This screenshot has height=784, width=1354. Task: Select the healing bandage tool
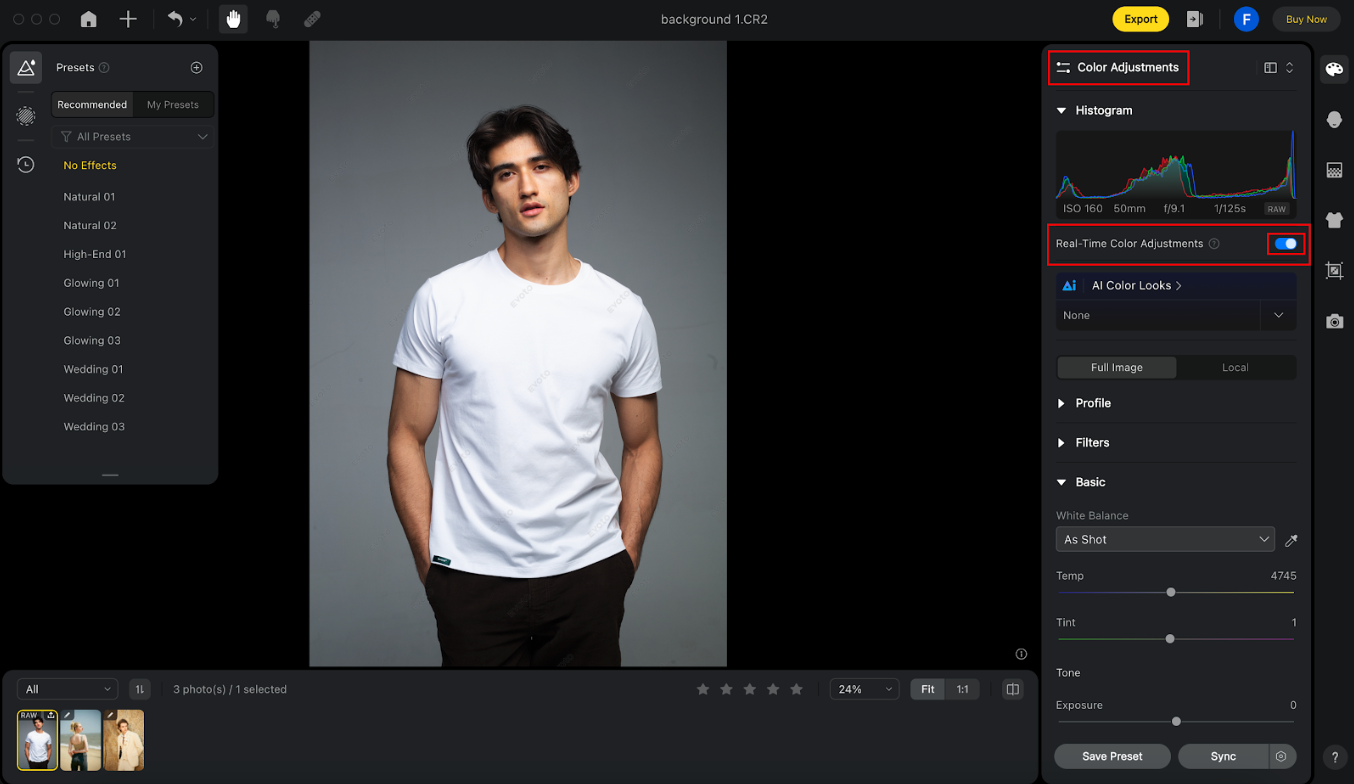coord(312,19)
